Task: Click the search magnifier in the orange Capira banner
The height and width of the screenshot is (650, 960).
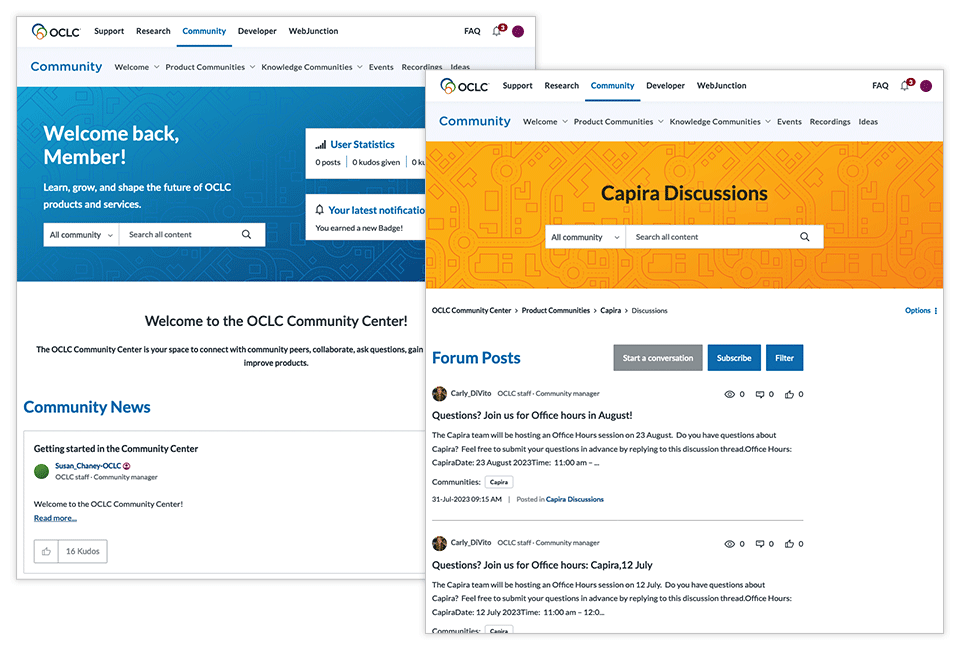Action: (804, 237)
